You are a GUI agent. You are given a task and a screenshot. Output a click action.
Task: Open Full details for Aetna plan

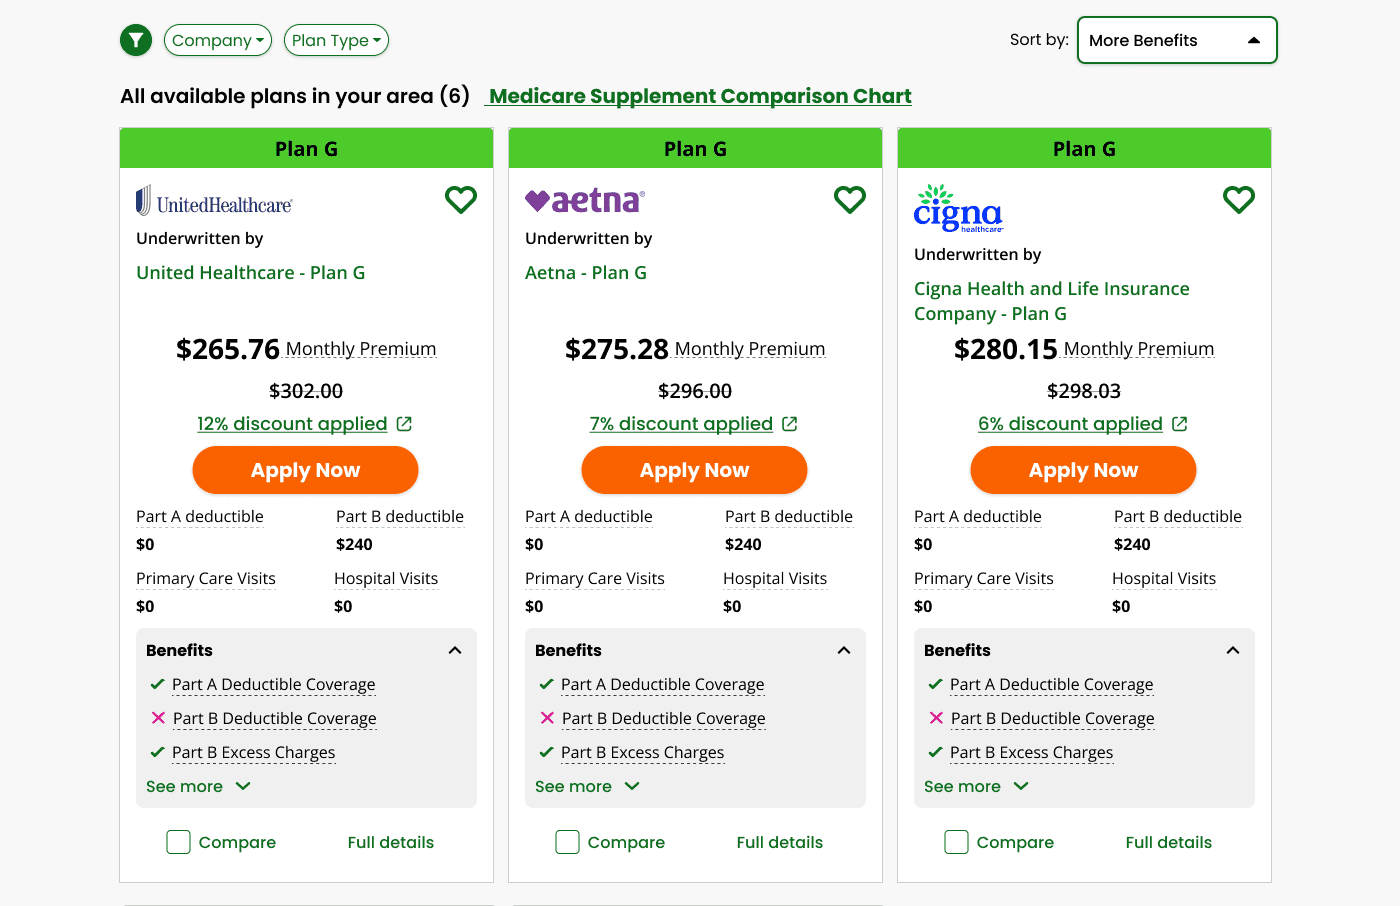click(780, 842)
